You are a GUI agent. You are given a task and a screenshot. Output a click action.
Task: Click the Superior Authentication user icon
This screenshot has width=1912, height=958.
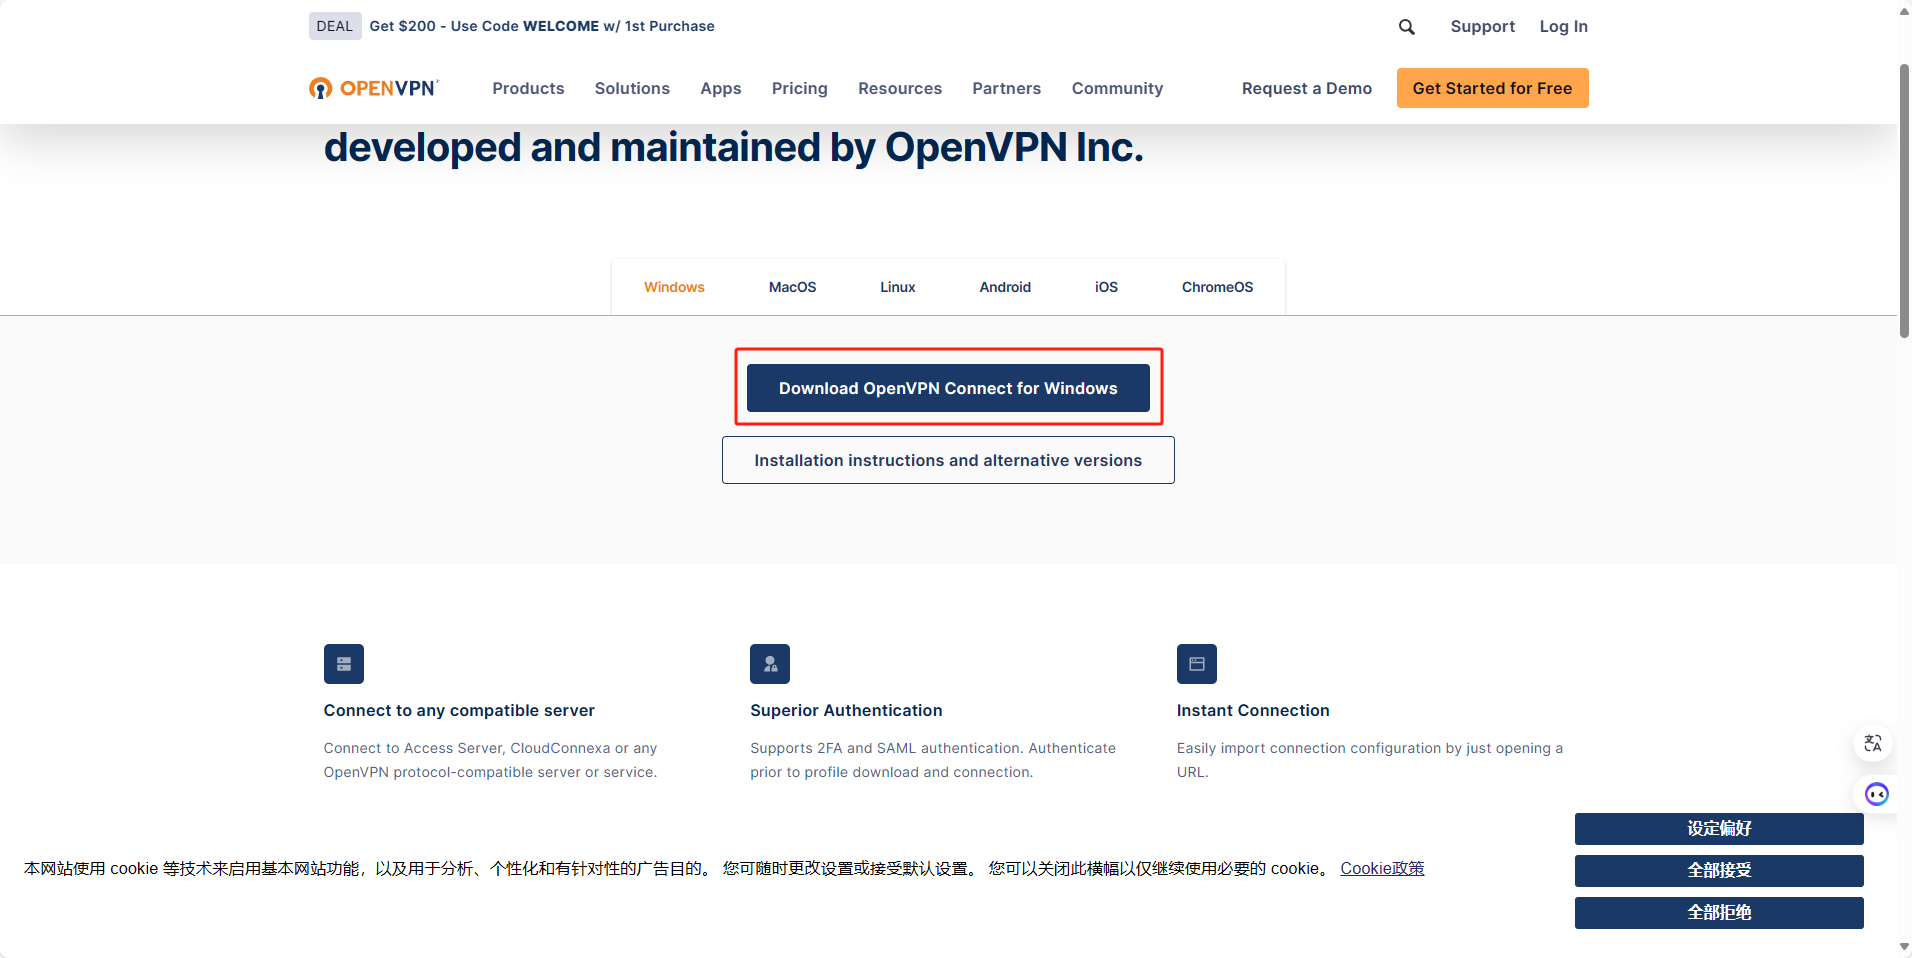click(770, 664)
